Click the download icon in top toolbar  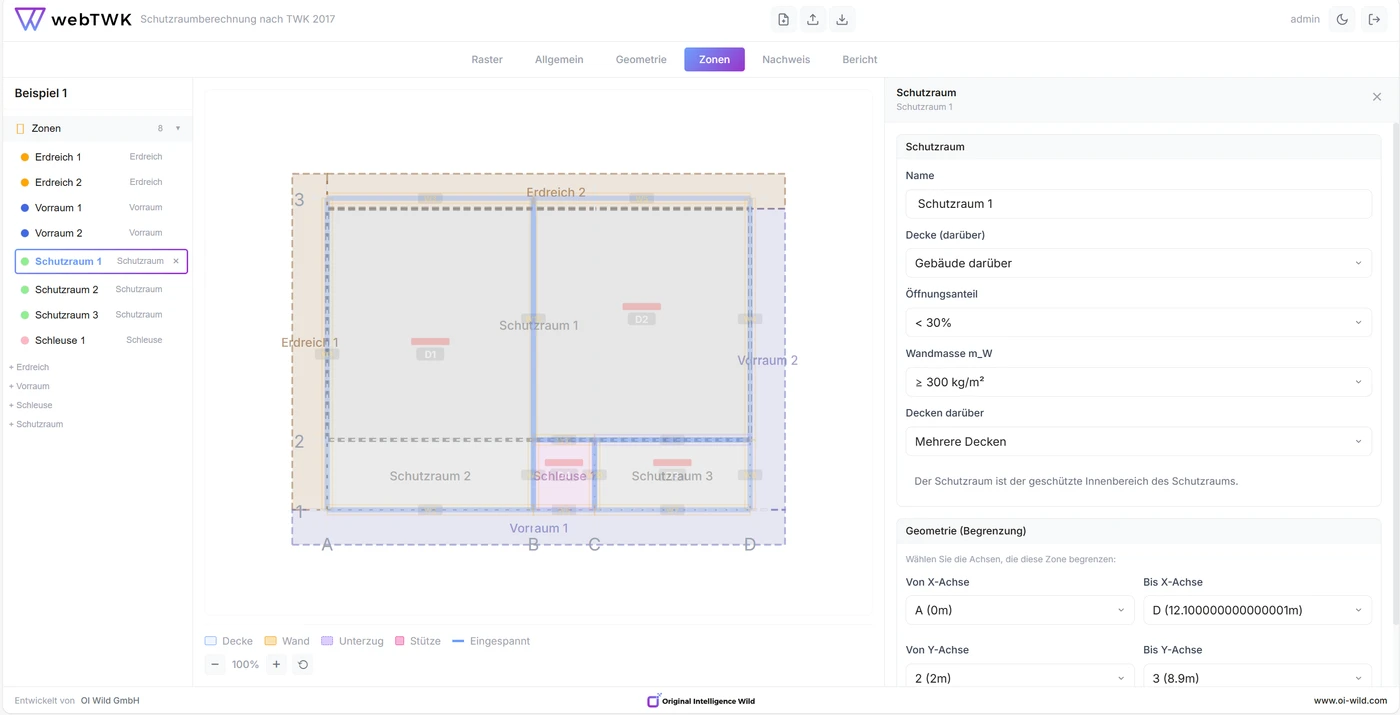point(842,19)
